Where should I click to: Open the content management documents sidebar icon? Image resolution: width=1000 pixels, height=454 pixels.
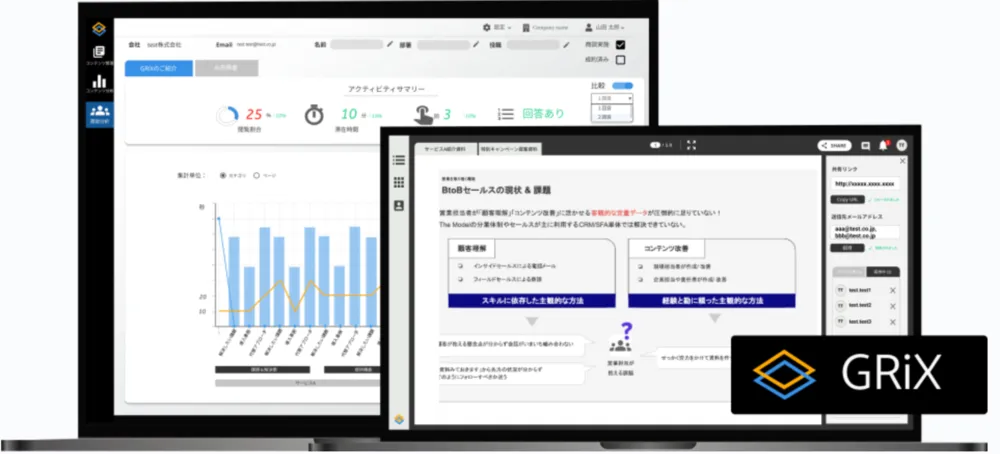(99, 53)
